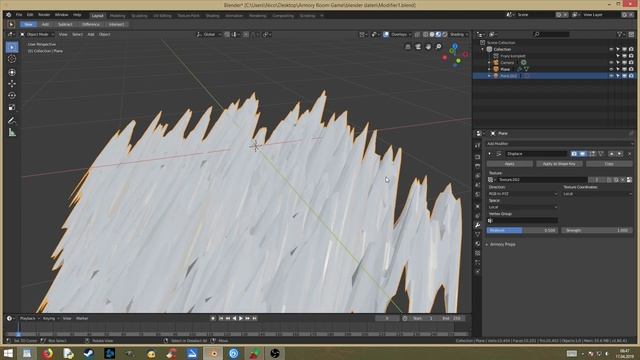Screen dimensions: 640x360
Task: Open the Object properties square tab icon
Action: pyautogui.click(x=478, y=206)
